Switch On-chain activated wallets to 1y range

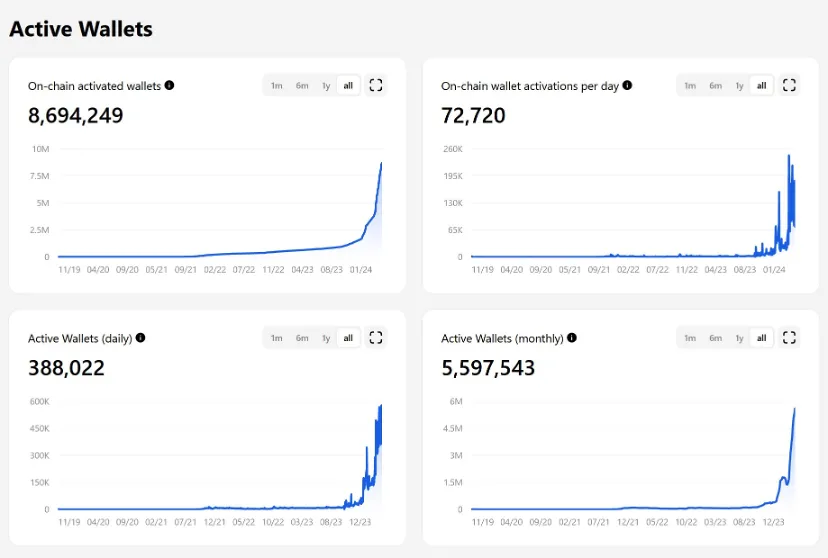pos(326,86)
